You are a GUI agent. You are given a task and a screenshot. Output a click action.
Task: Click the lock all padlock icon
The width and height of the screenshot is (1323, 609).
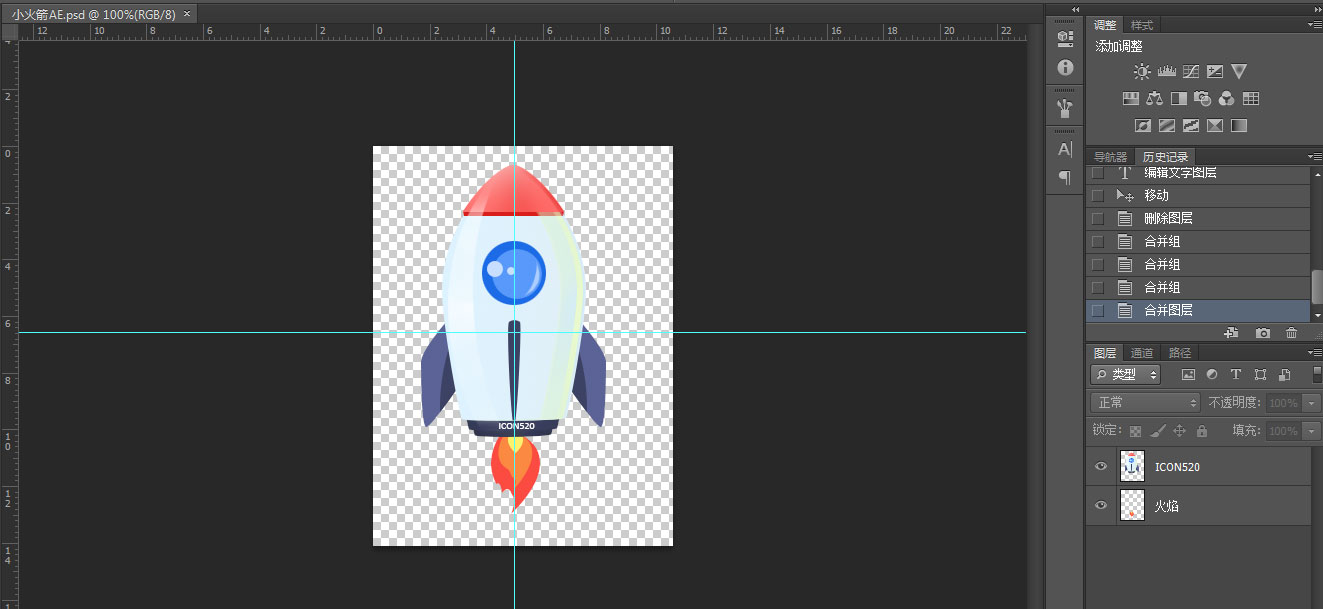click(x=1202, y=431)
